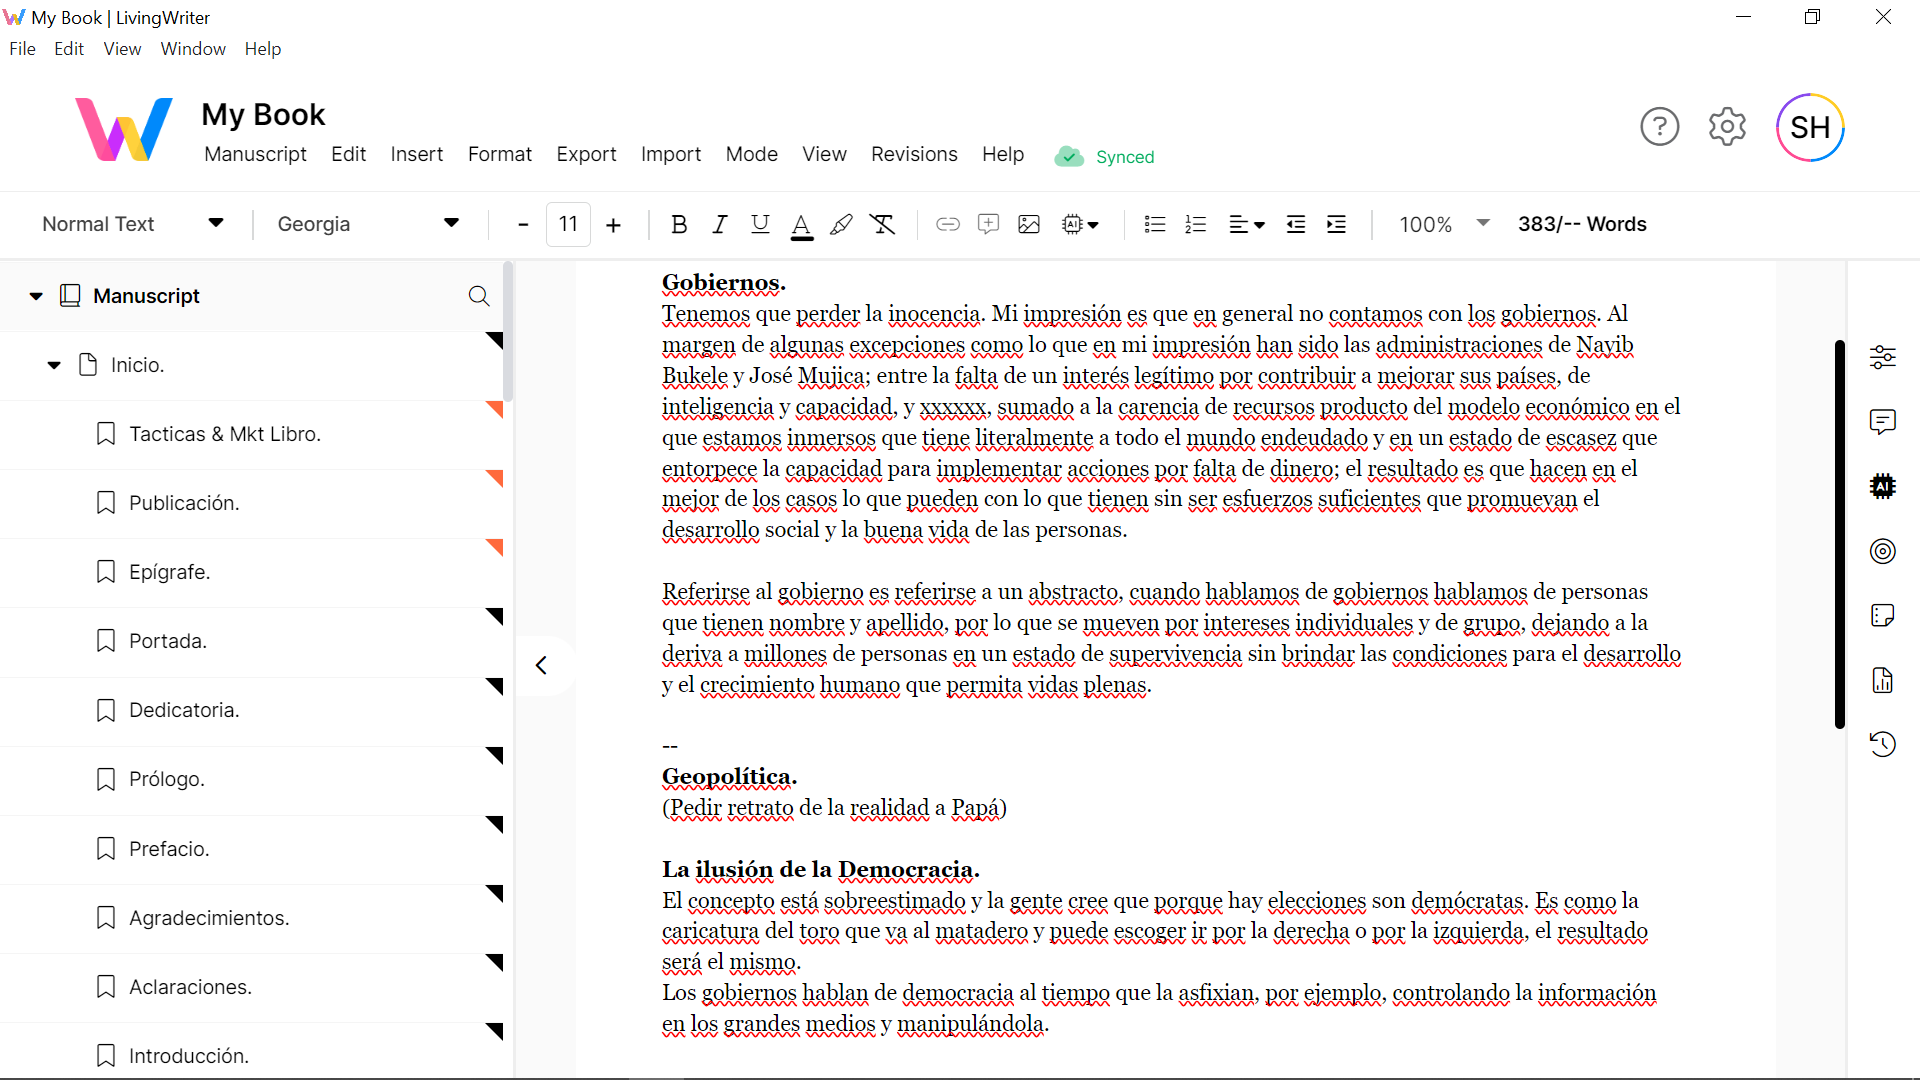Image resolution: width=1920 pixels, height=1080 pixels.
Task: Open the Prólogo. section
Action: click(x=252, y=779)
